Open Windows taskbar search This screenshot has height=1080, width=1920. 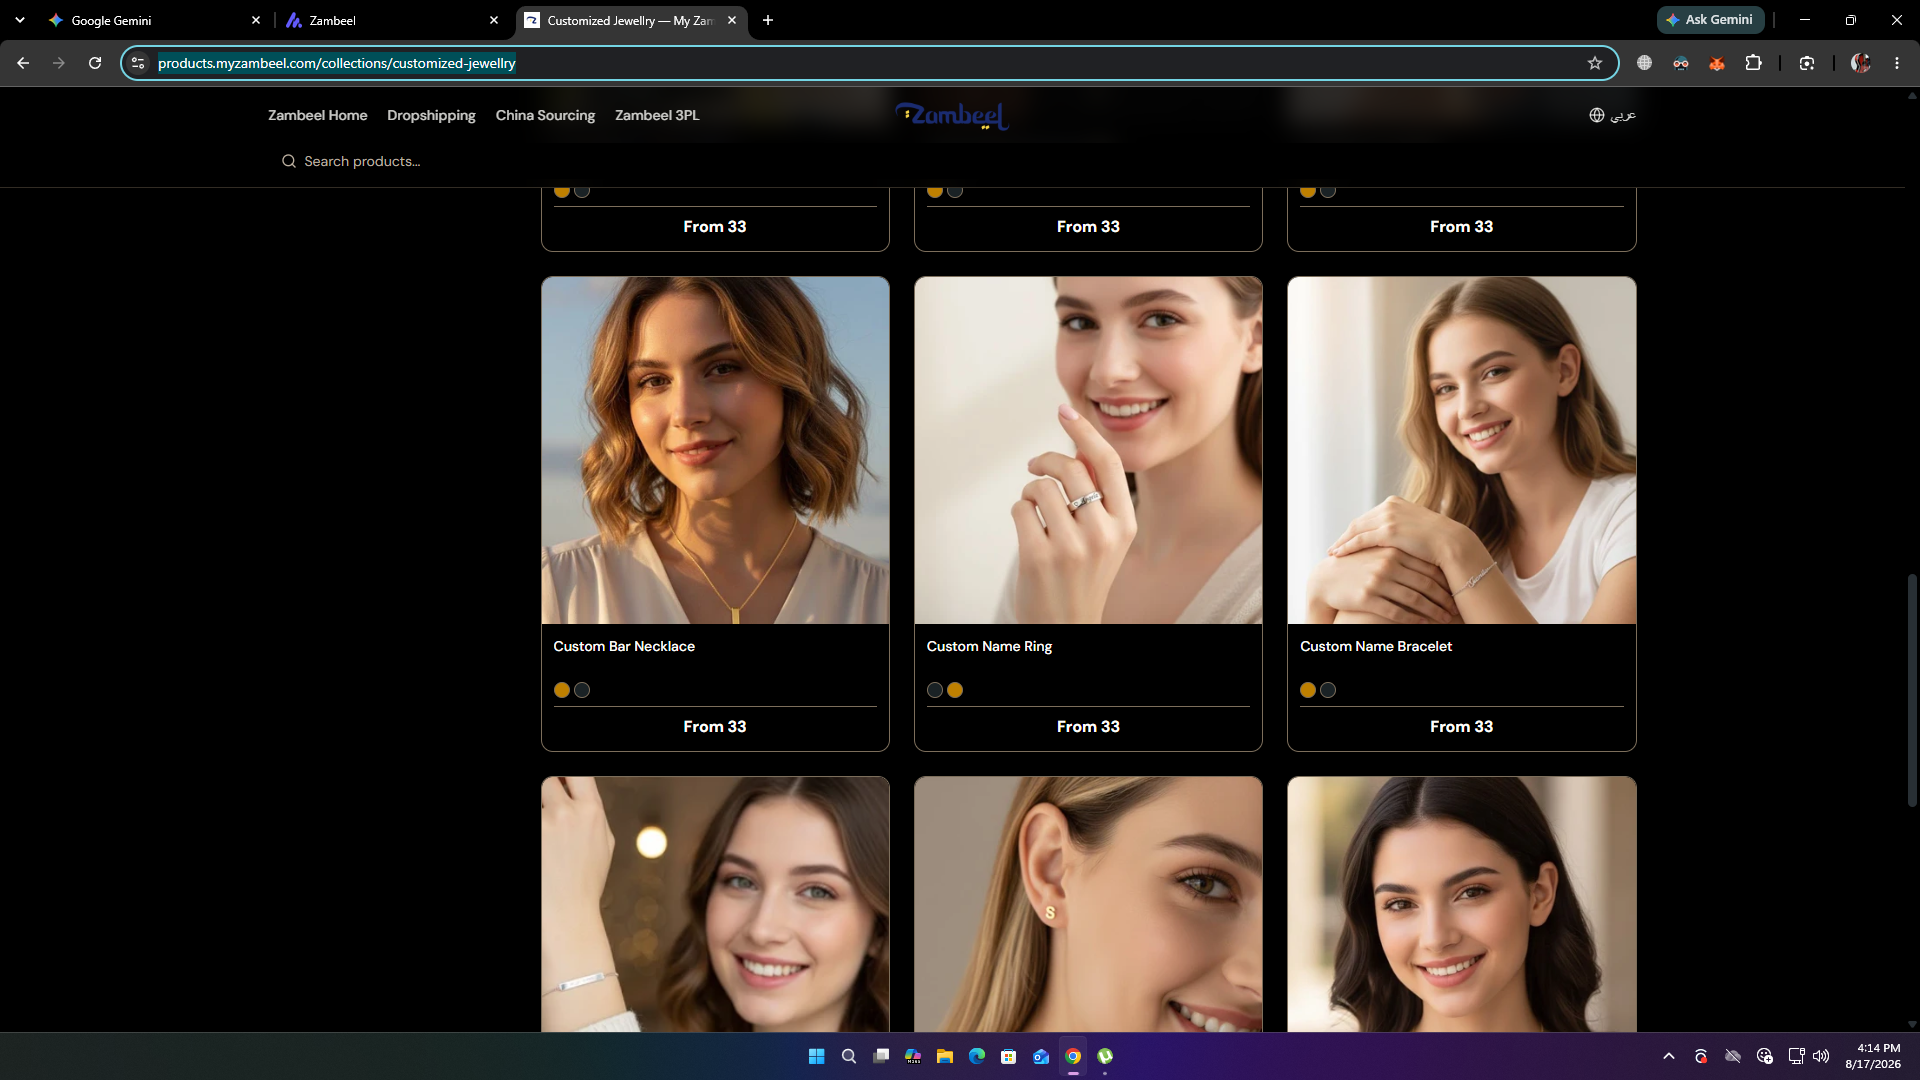pos(849,1056)
